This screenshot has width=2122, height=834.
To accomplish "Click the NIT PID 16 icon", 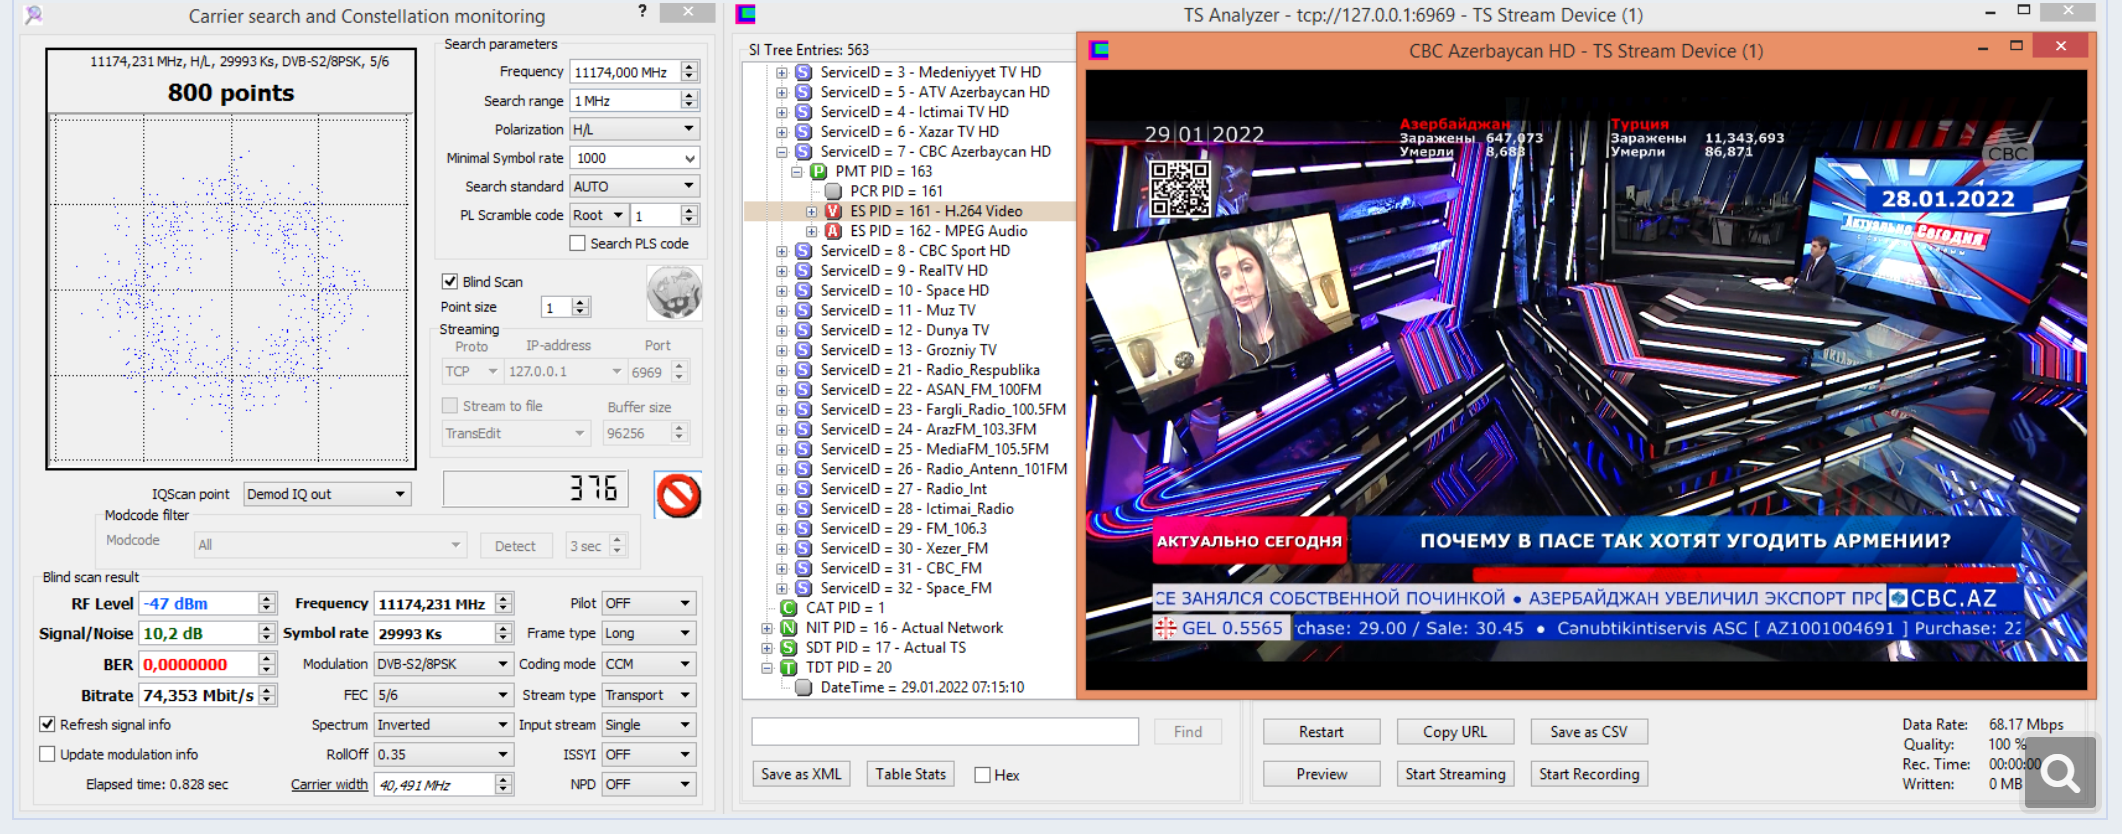I will [x=788, y=628].
